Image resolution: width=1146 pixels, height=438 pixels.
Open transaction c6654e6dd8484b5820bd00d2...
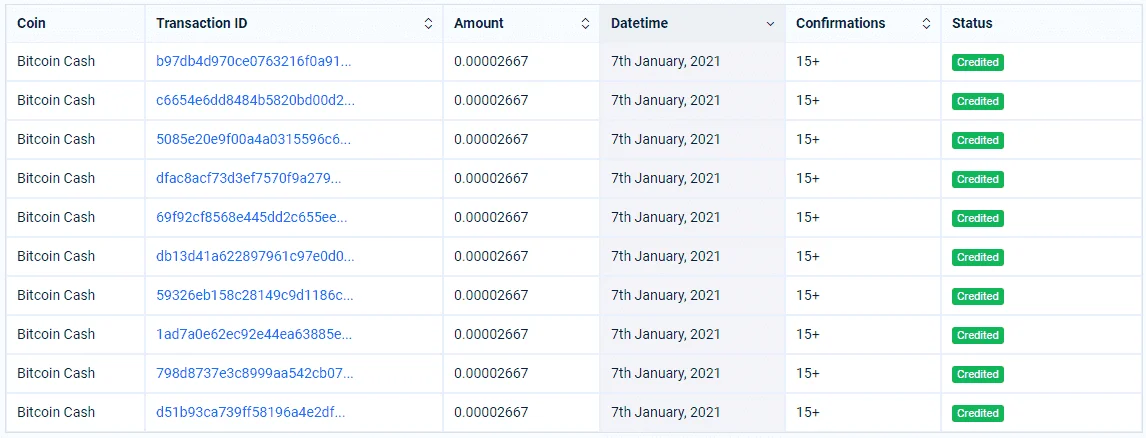[x=255, y=100]
